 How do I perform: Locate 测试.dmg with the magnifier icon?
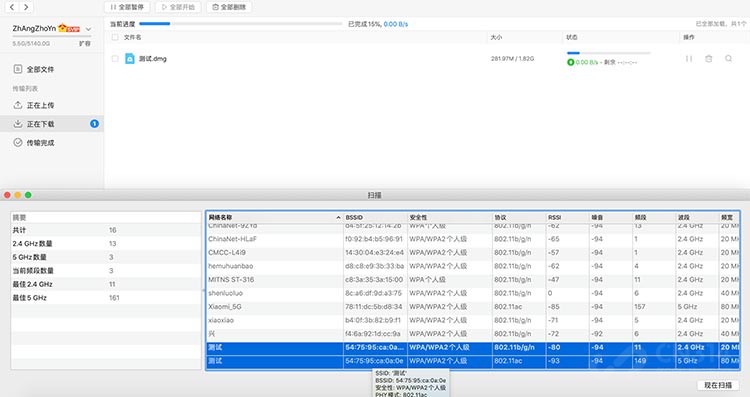coord(728,58)
